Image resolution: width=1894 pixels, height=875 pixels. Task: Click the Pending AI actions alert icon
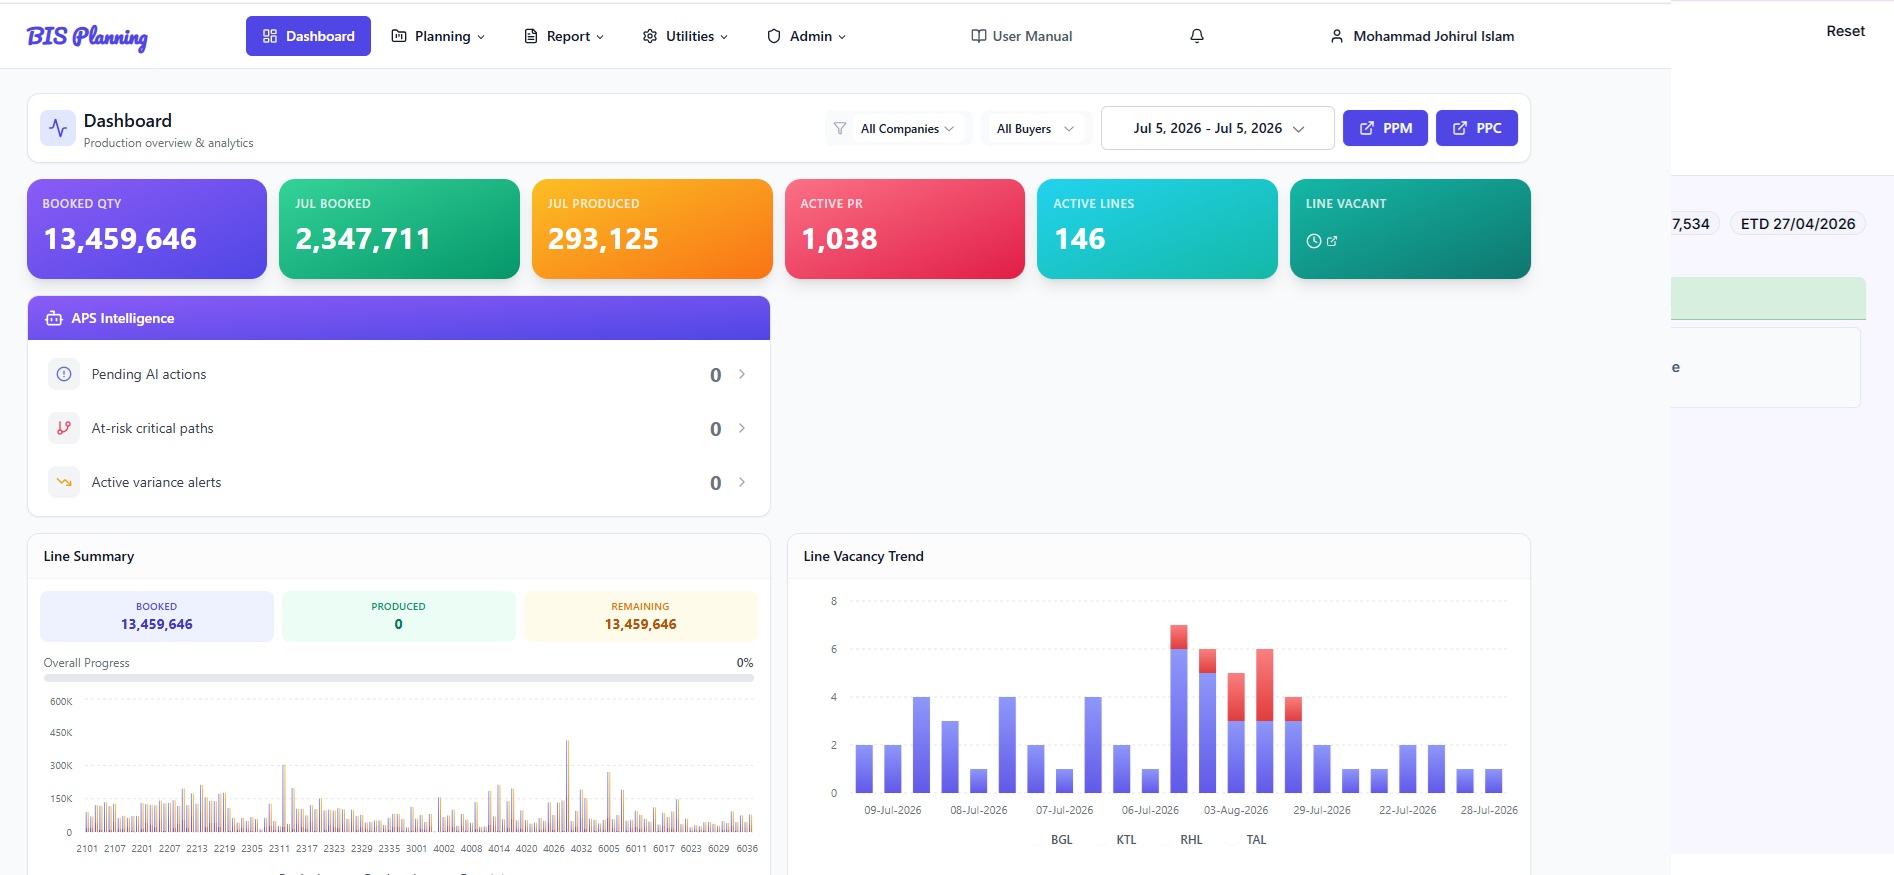coord(64,374)
